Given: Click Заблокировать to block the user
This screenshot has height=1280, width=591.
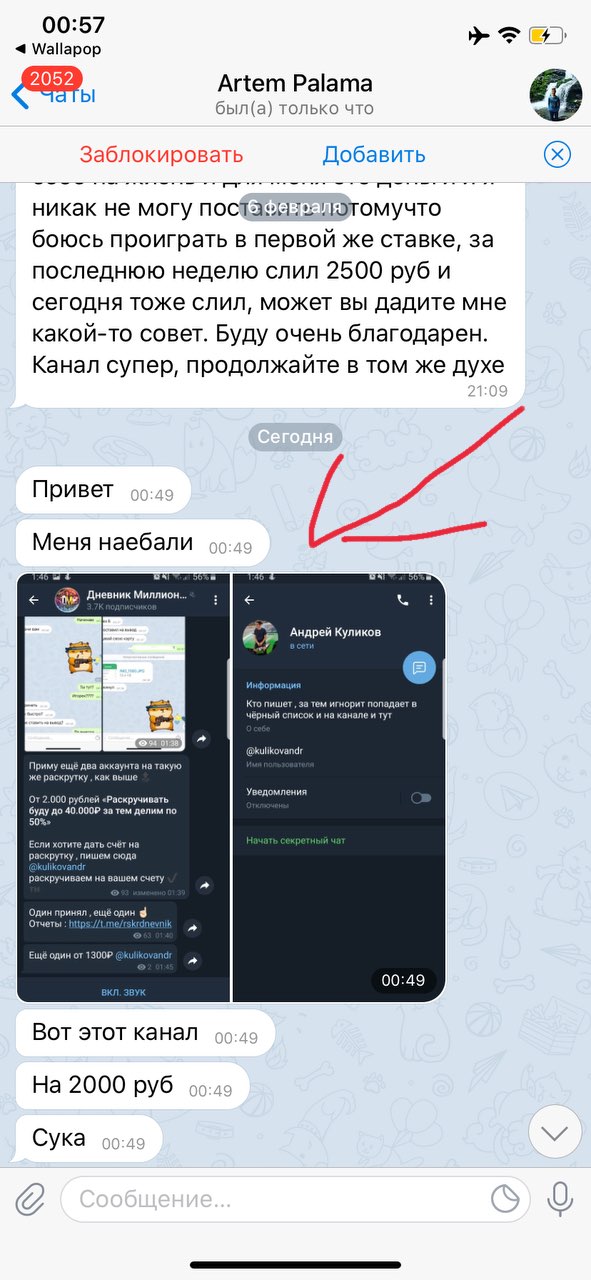Looking at the screenshot, I should tap(161, 155).
